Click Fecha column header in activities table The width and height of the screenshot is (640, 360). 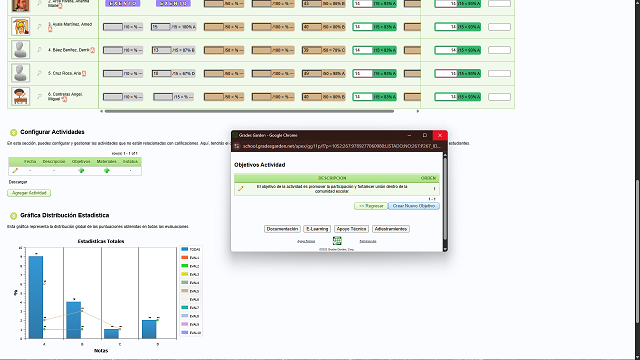(30, 162)
